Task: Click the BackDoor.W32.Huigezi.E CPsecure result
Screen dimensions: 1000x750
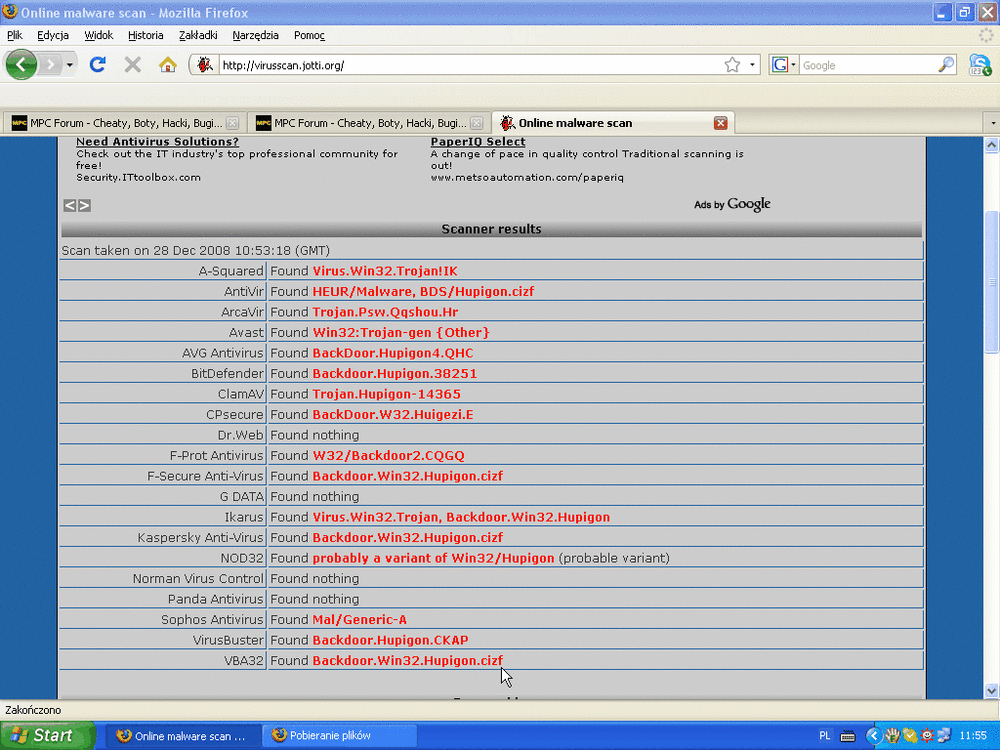Action: 393,415
